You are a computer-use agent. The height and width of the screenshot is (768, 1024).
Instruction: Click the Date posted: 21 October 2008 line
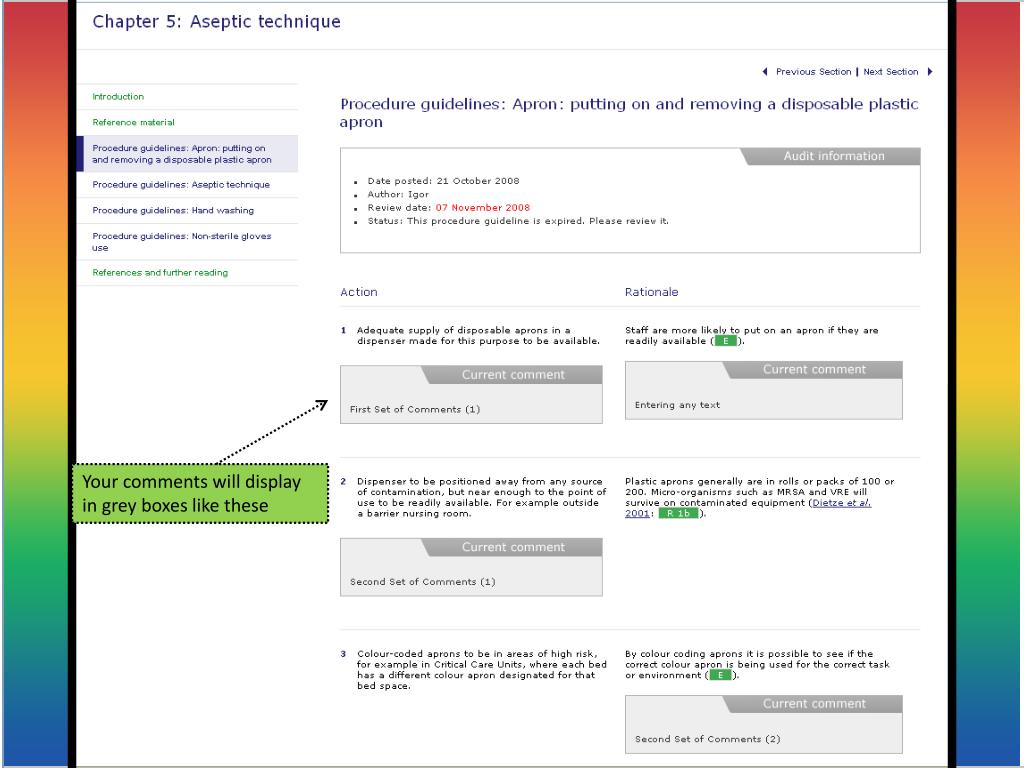[x=443, y=181]
